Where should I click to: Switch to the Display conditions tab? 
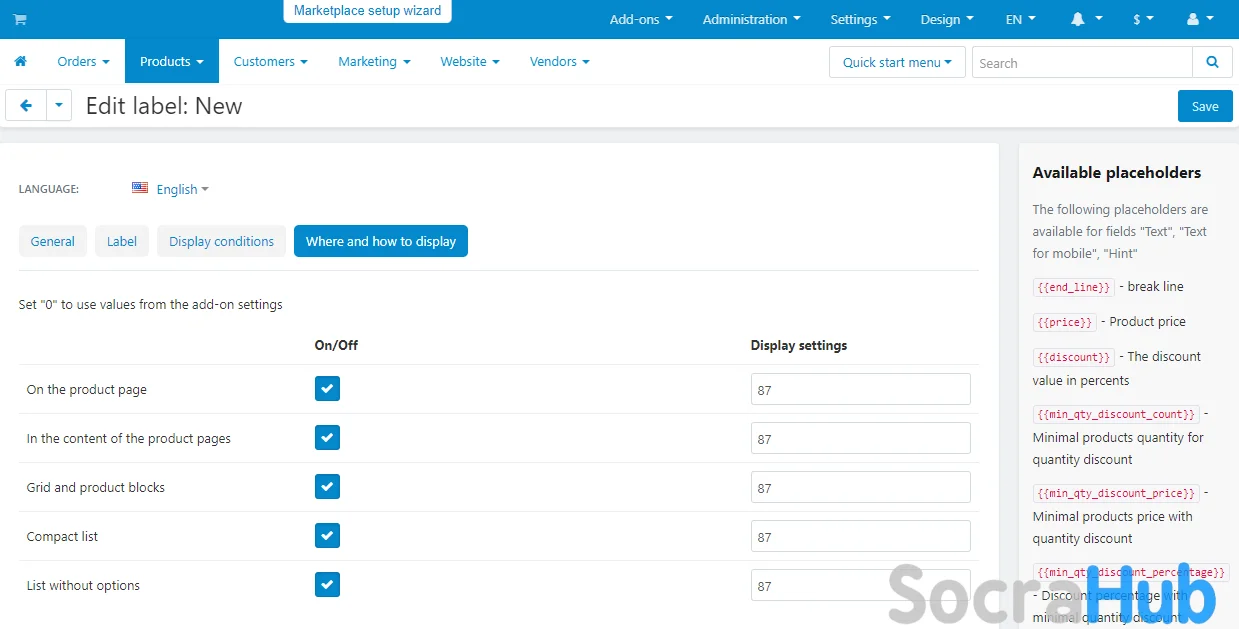point(221,241)
